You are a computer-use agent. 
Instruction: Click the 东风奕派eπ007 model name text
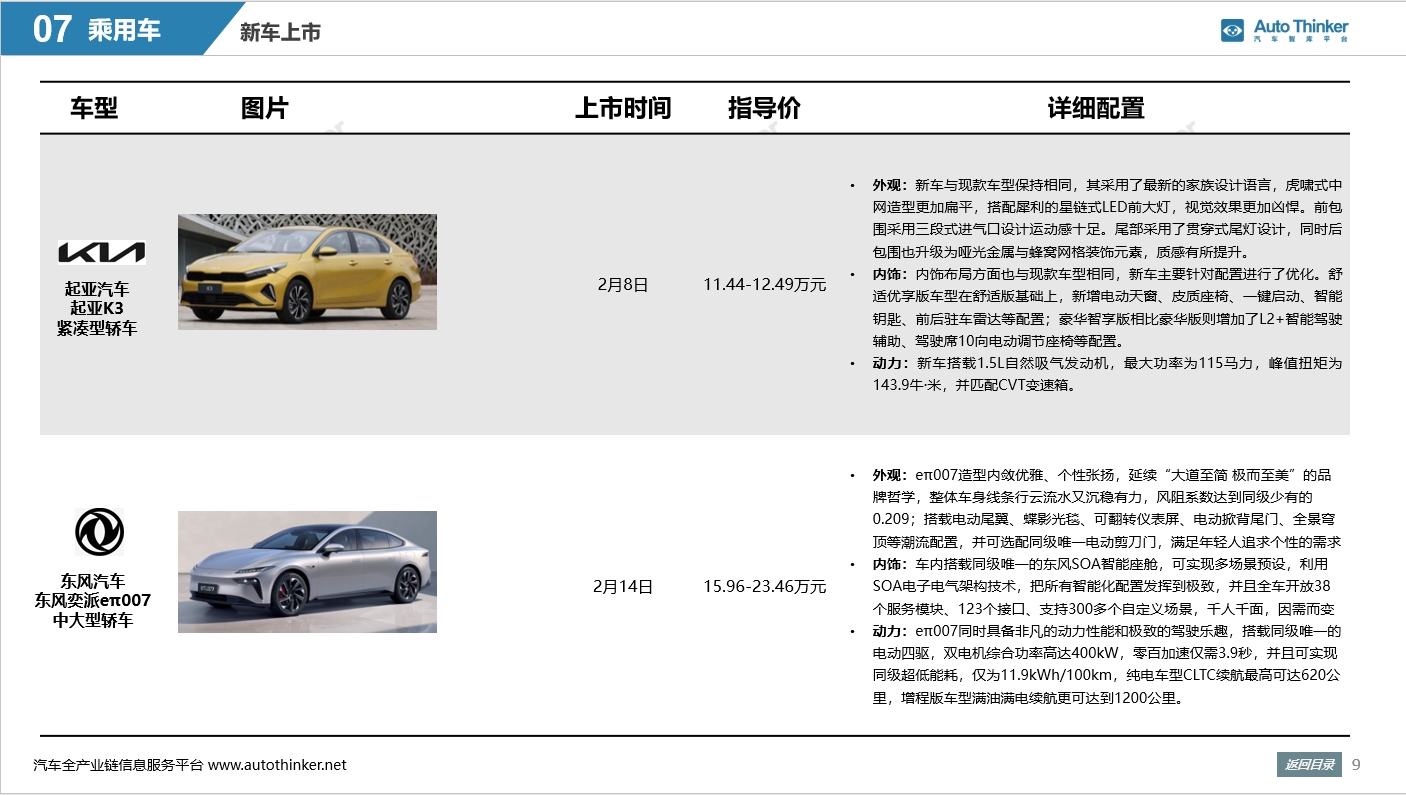point(93,601)
